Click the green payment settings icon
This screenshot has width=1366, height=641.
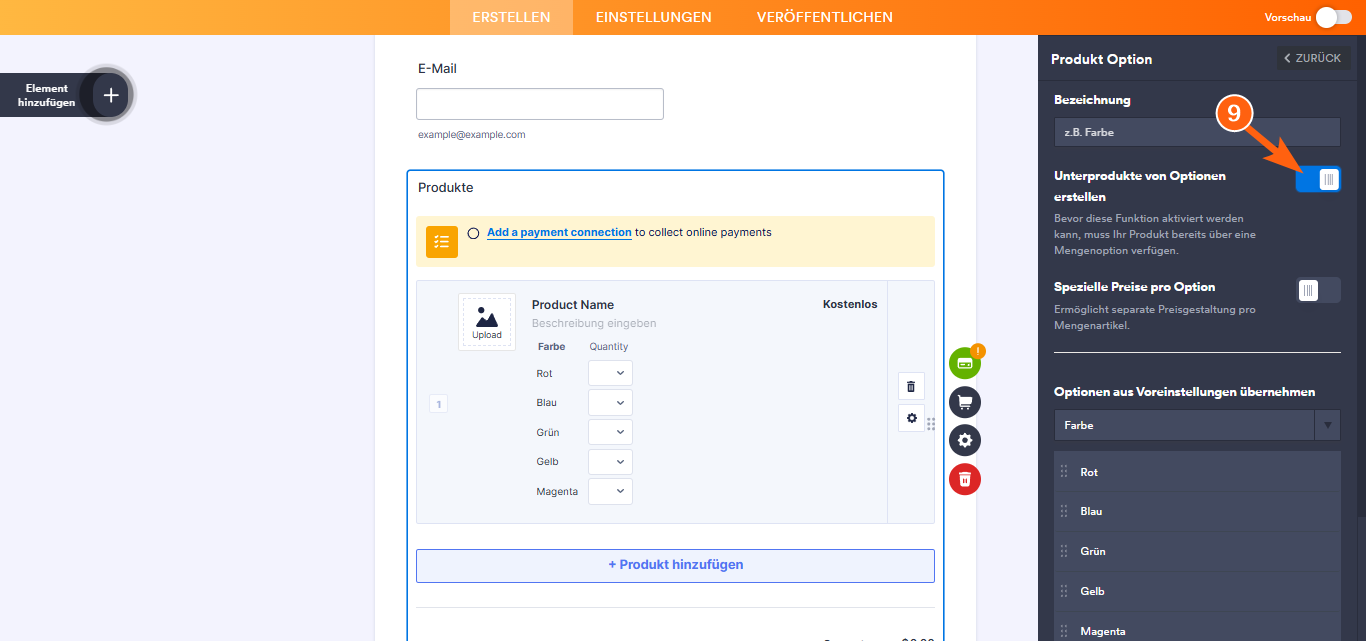point(965,363)
